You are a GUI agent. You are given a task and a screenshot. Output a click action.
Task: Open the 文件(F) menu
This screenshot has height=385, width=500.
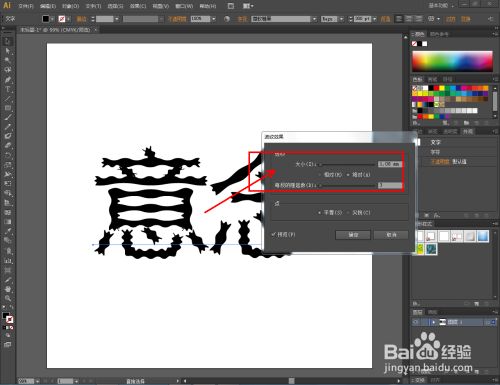26,6
